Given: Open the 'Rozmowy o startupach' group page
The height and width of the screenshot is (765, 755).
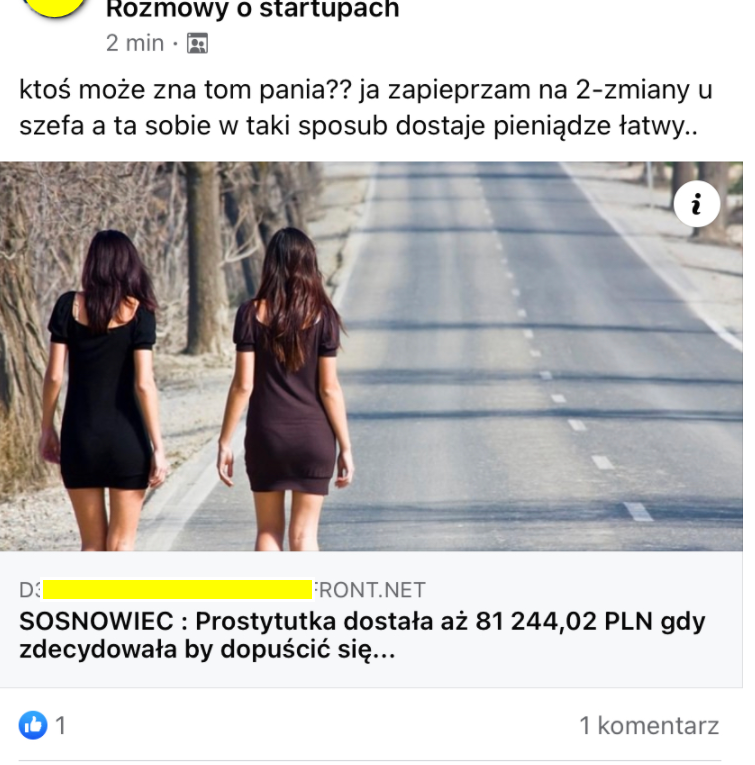Looking at the screenshot, I should [253, 10].
